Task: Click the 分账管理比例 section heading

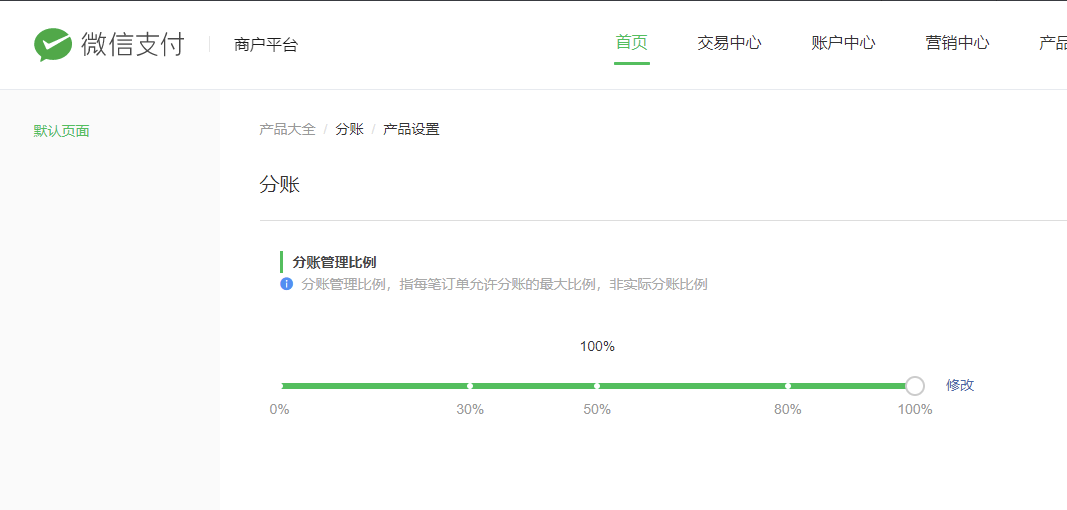Action: 334,262
